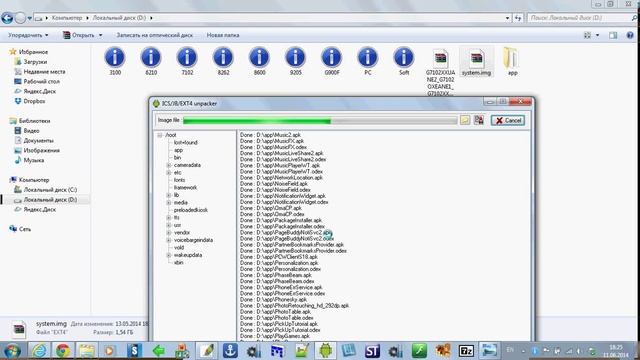Expand the etc tree node
The width and height of the screenshot is (640, 360).
[169, 173]
